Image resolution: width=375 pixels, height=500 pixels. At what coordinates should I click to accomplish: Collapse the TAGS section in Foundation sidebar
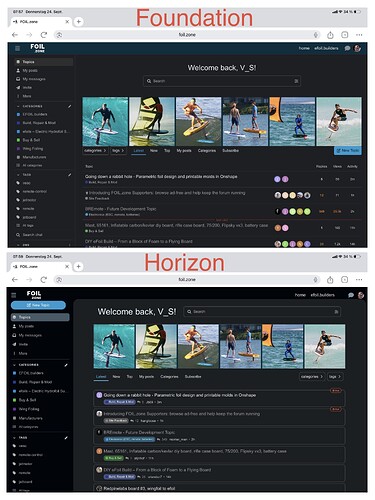24,175
